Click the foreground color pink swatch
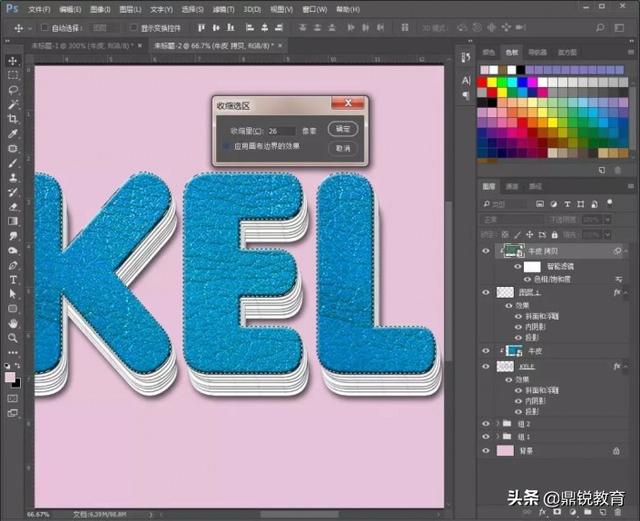The height and width of the screenshot is (521, 640). 10,377
